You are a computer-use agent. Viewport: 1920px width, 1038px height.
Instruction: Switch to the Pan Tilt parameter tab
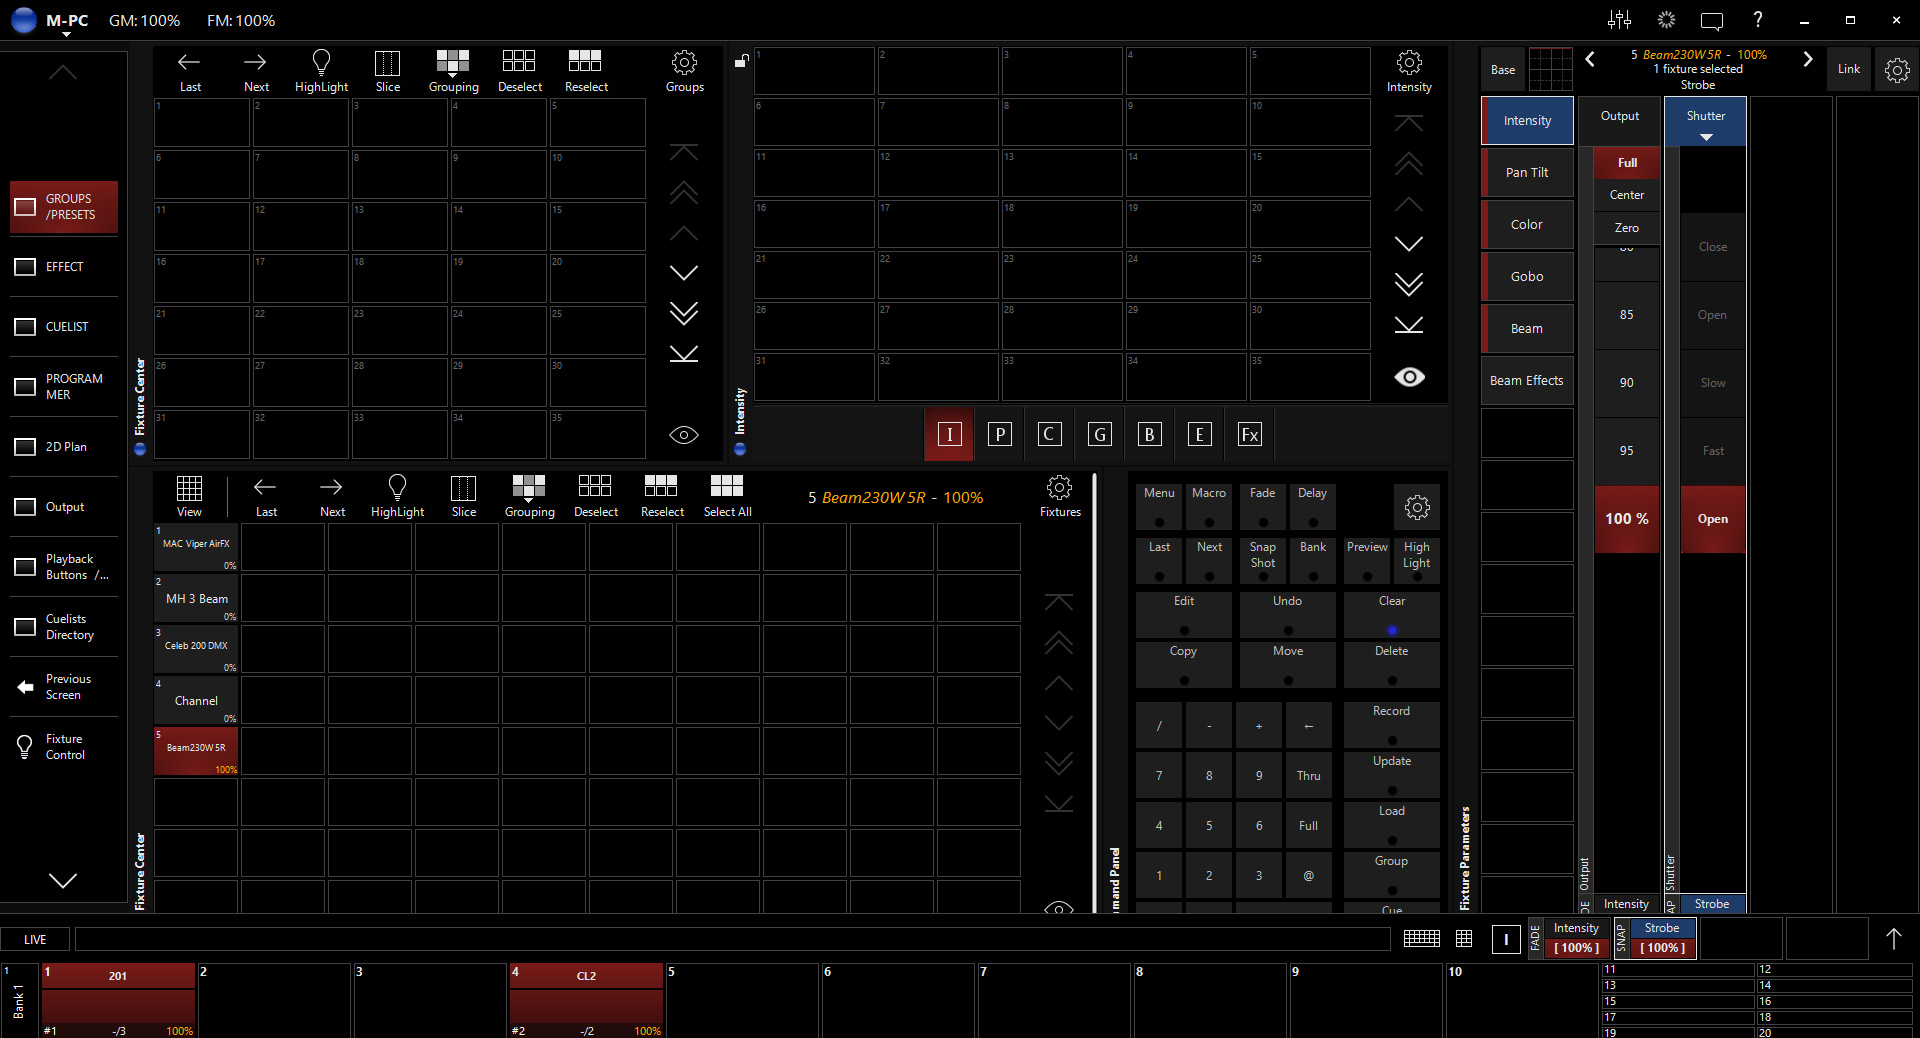pos(1526,173)
